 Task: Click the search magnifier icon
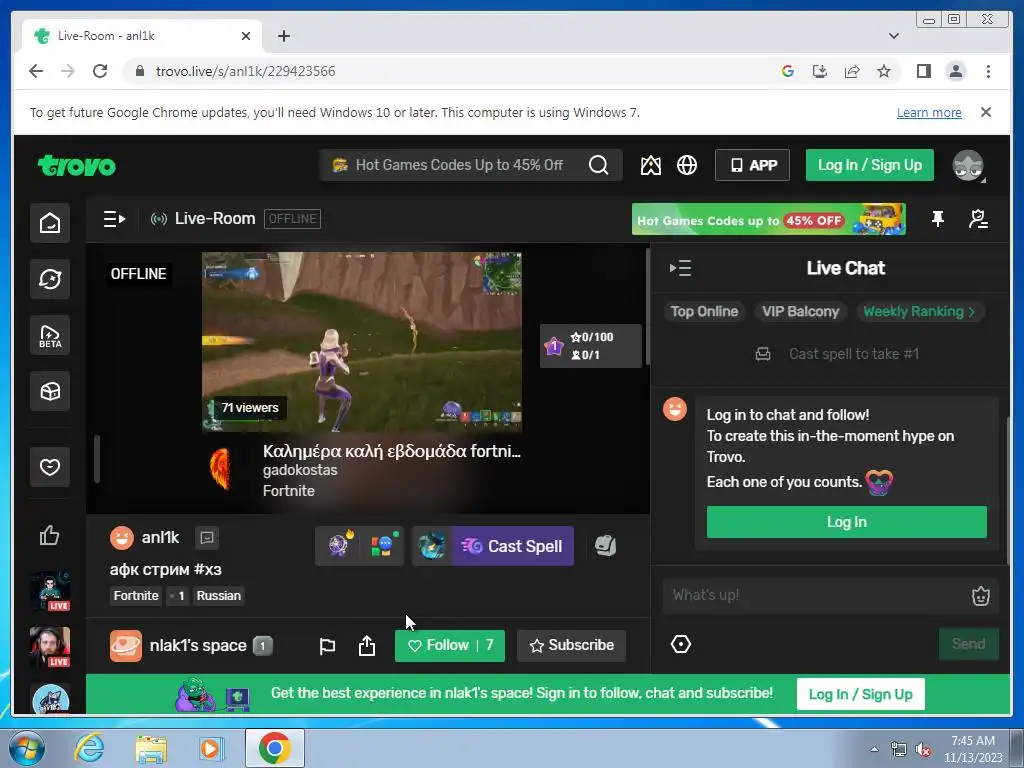click(598, 165)
